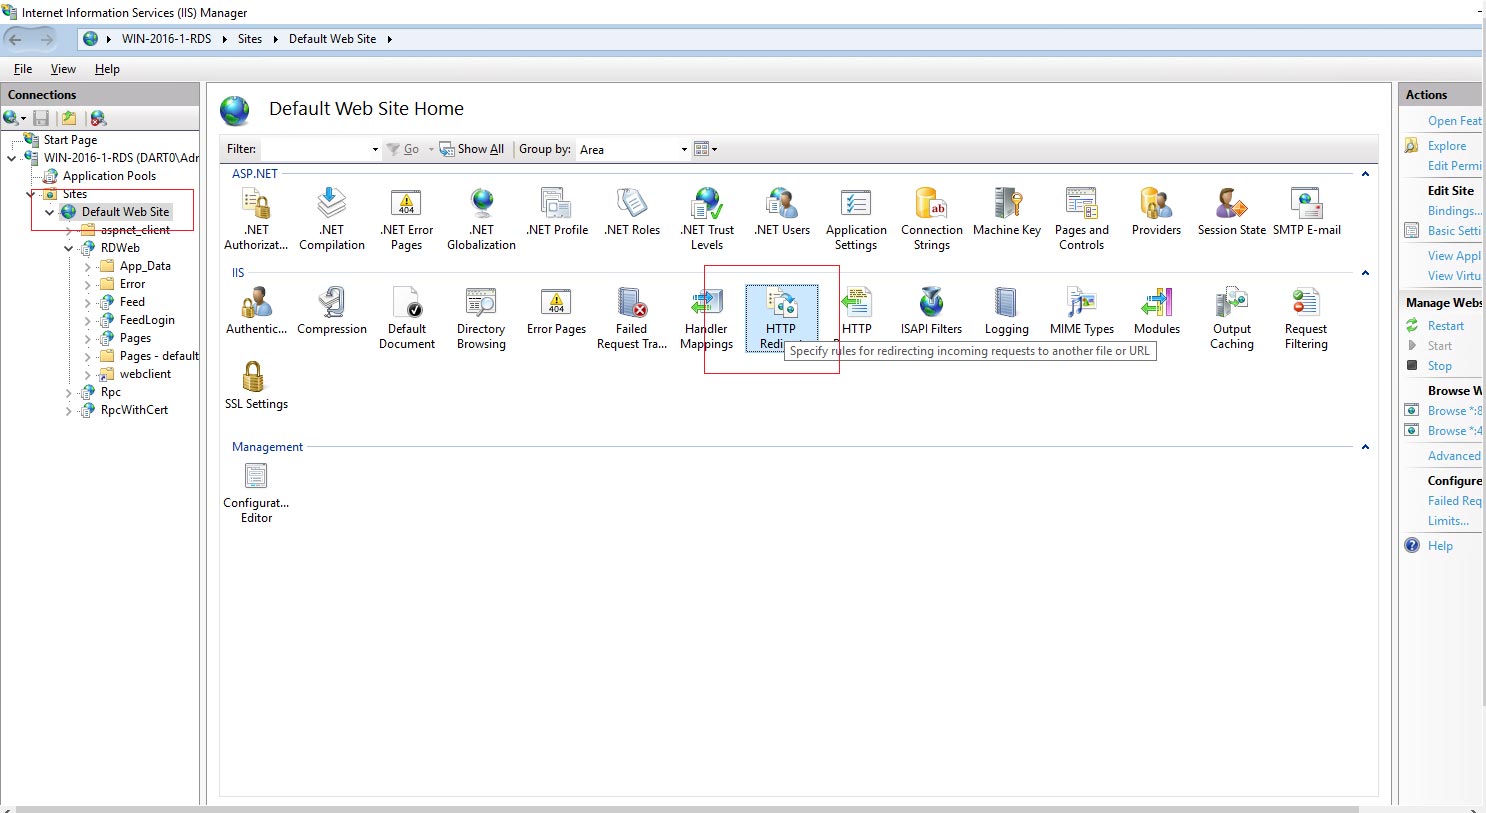Screen dimensions: 1486x813
Task: Open the .NET Profile feature
Action: 557,212
